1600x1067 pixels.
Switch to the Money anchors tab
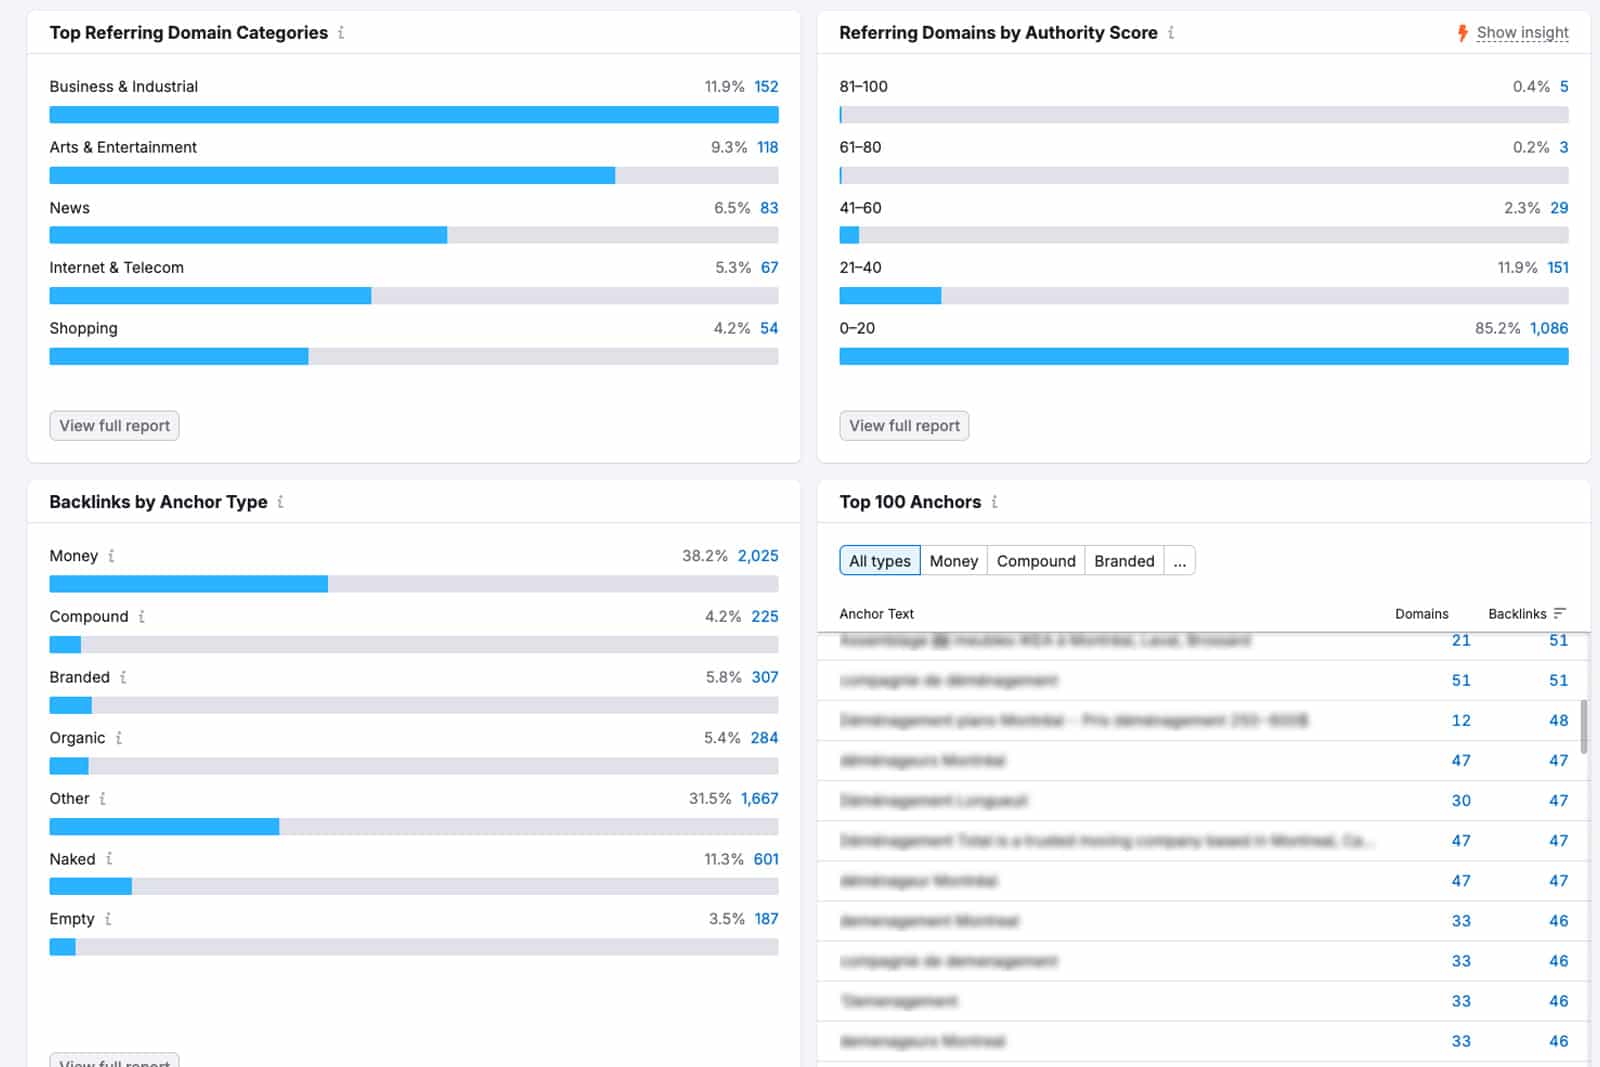pyautogui.click(x=953, y=561)
